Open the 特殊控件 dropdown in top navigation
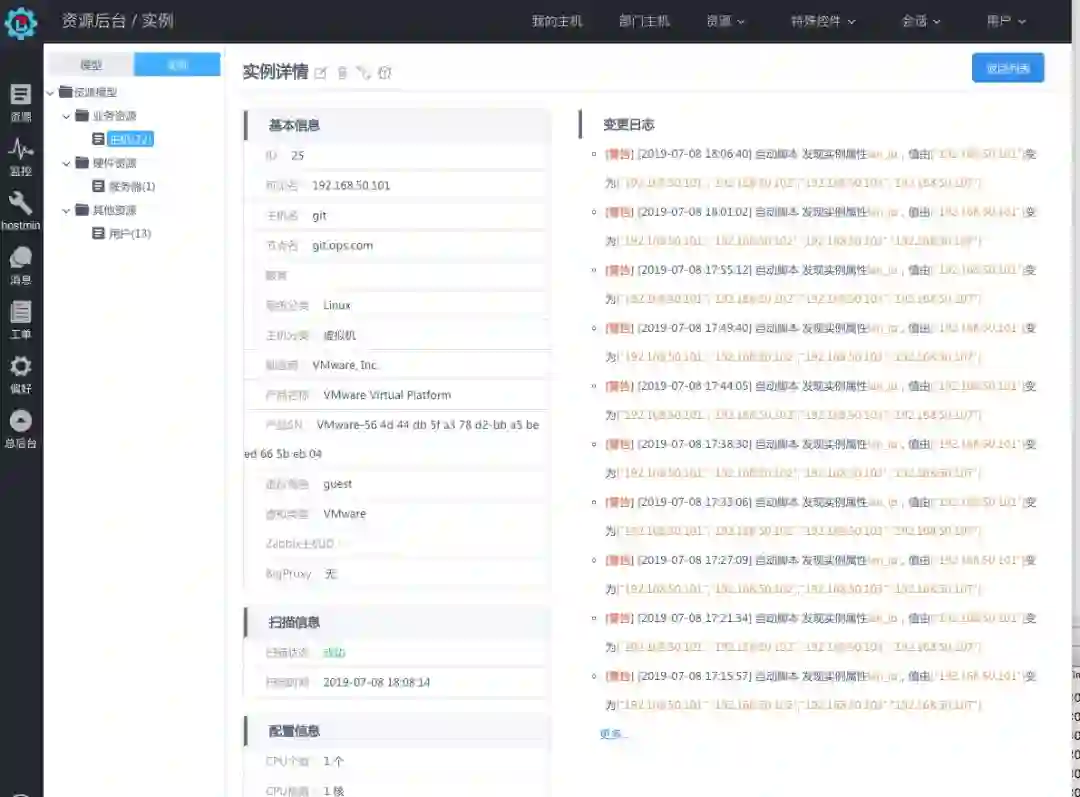Screen dimensions: 1080x797 point(823,21)
